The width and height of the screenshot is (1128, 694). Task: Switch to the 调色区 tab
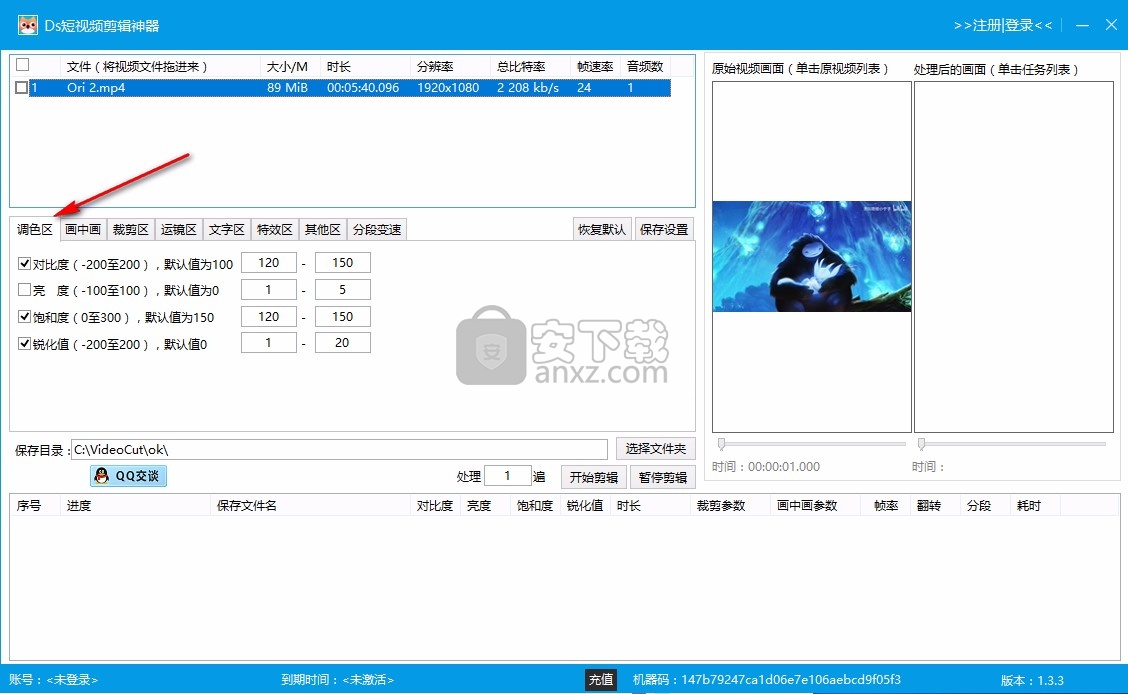(x=35, y=229)
